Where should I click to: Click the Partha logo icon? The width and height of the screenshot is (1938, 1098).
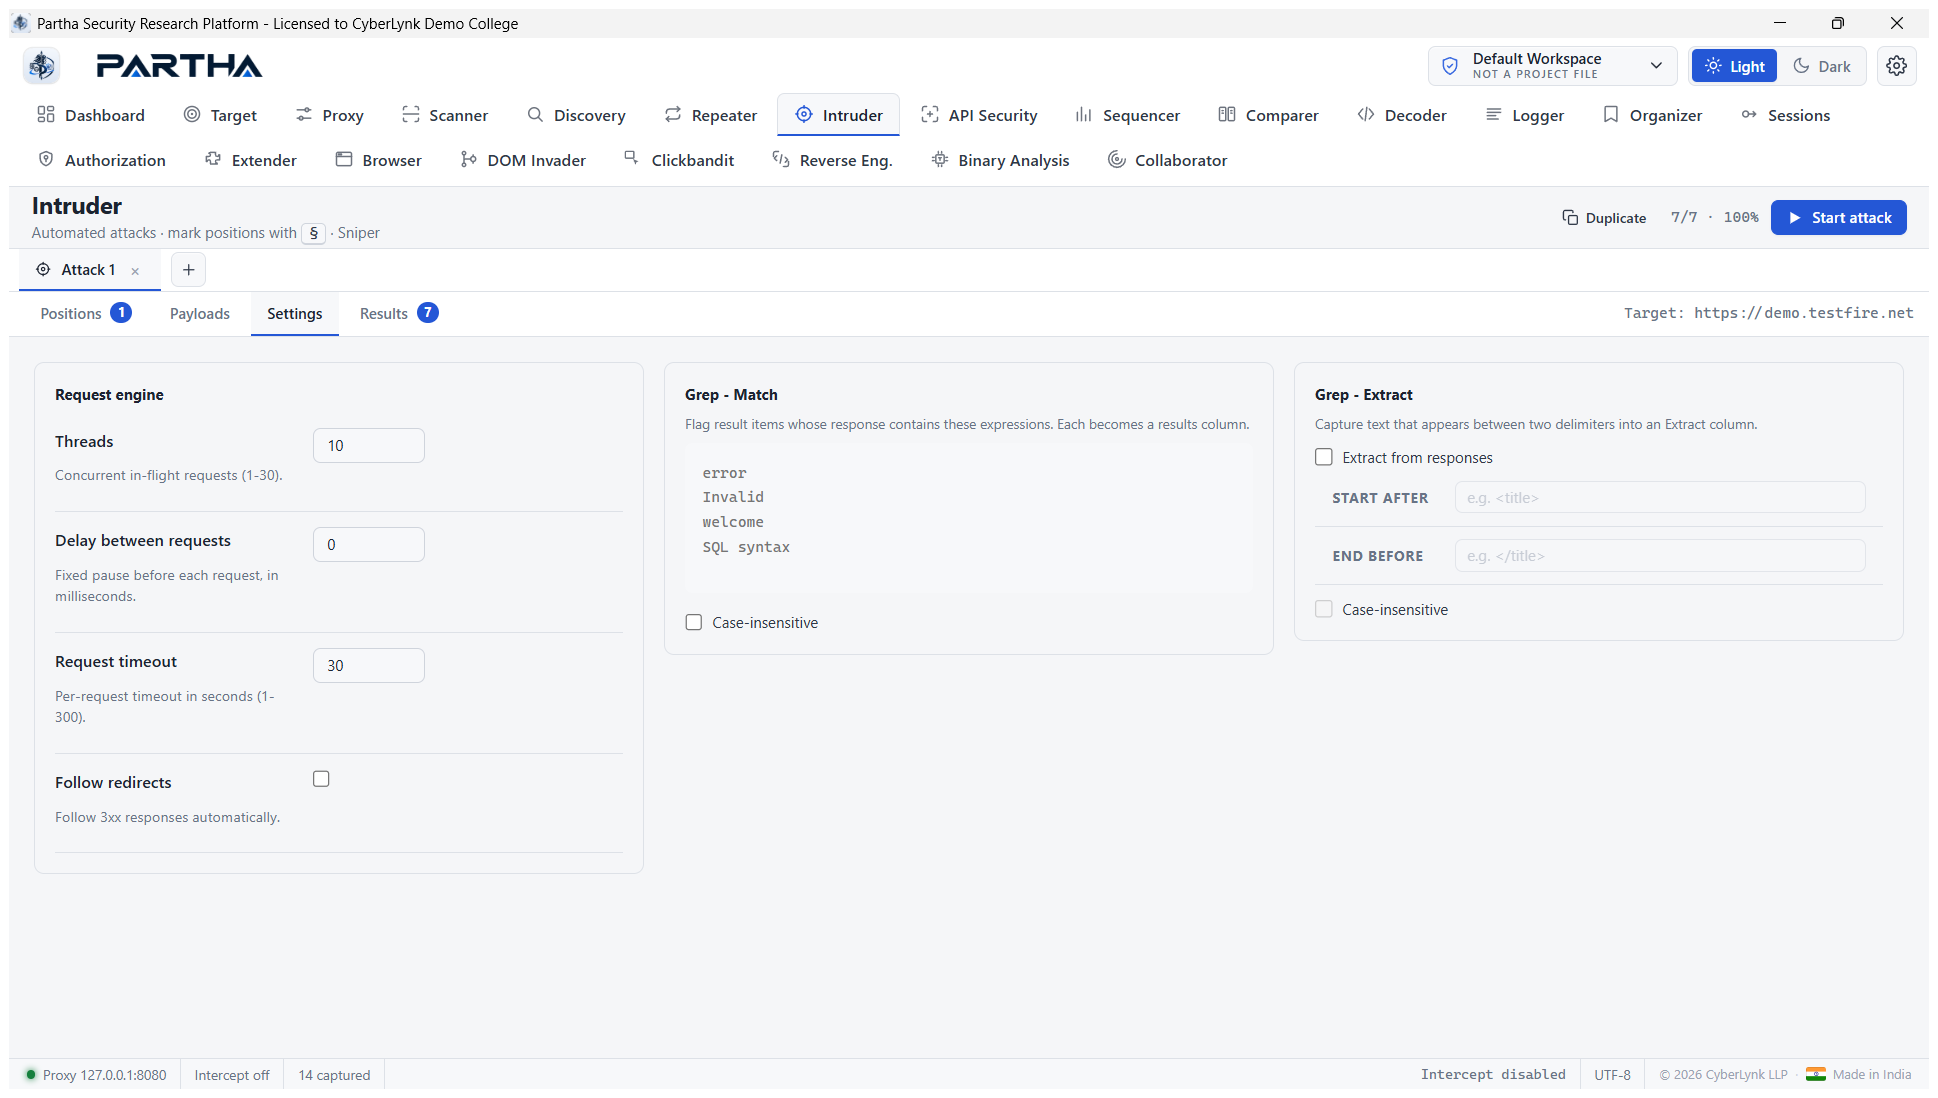click(42, 66)
